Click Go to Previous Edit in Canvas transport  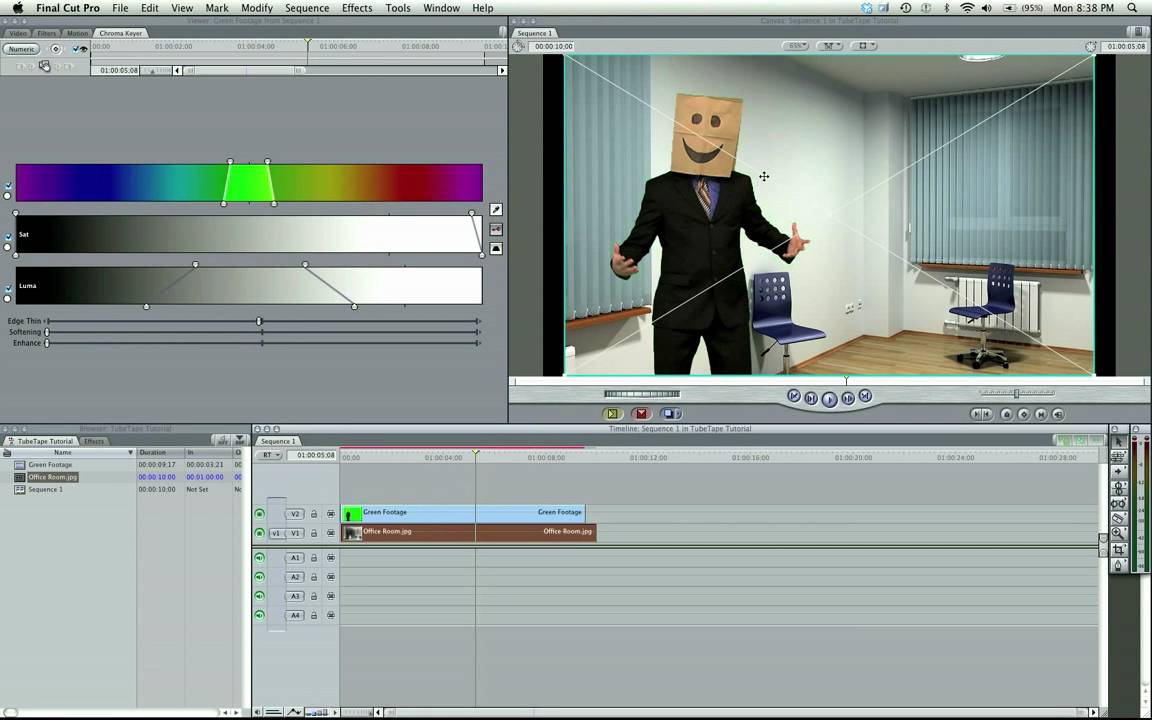point(793,396)
